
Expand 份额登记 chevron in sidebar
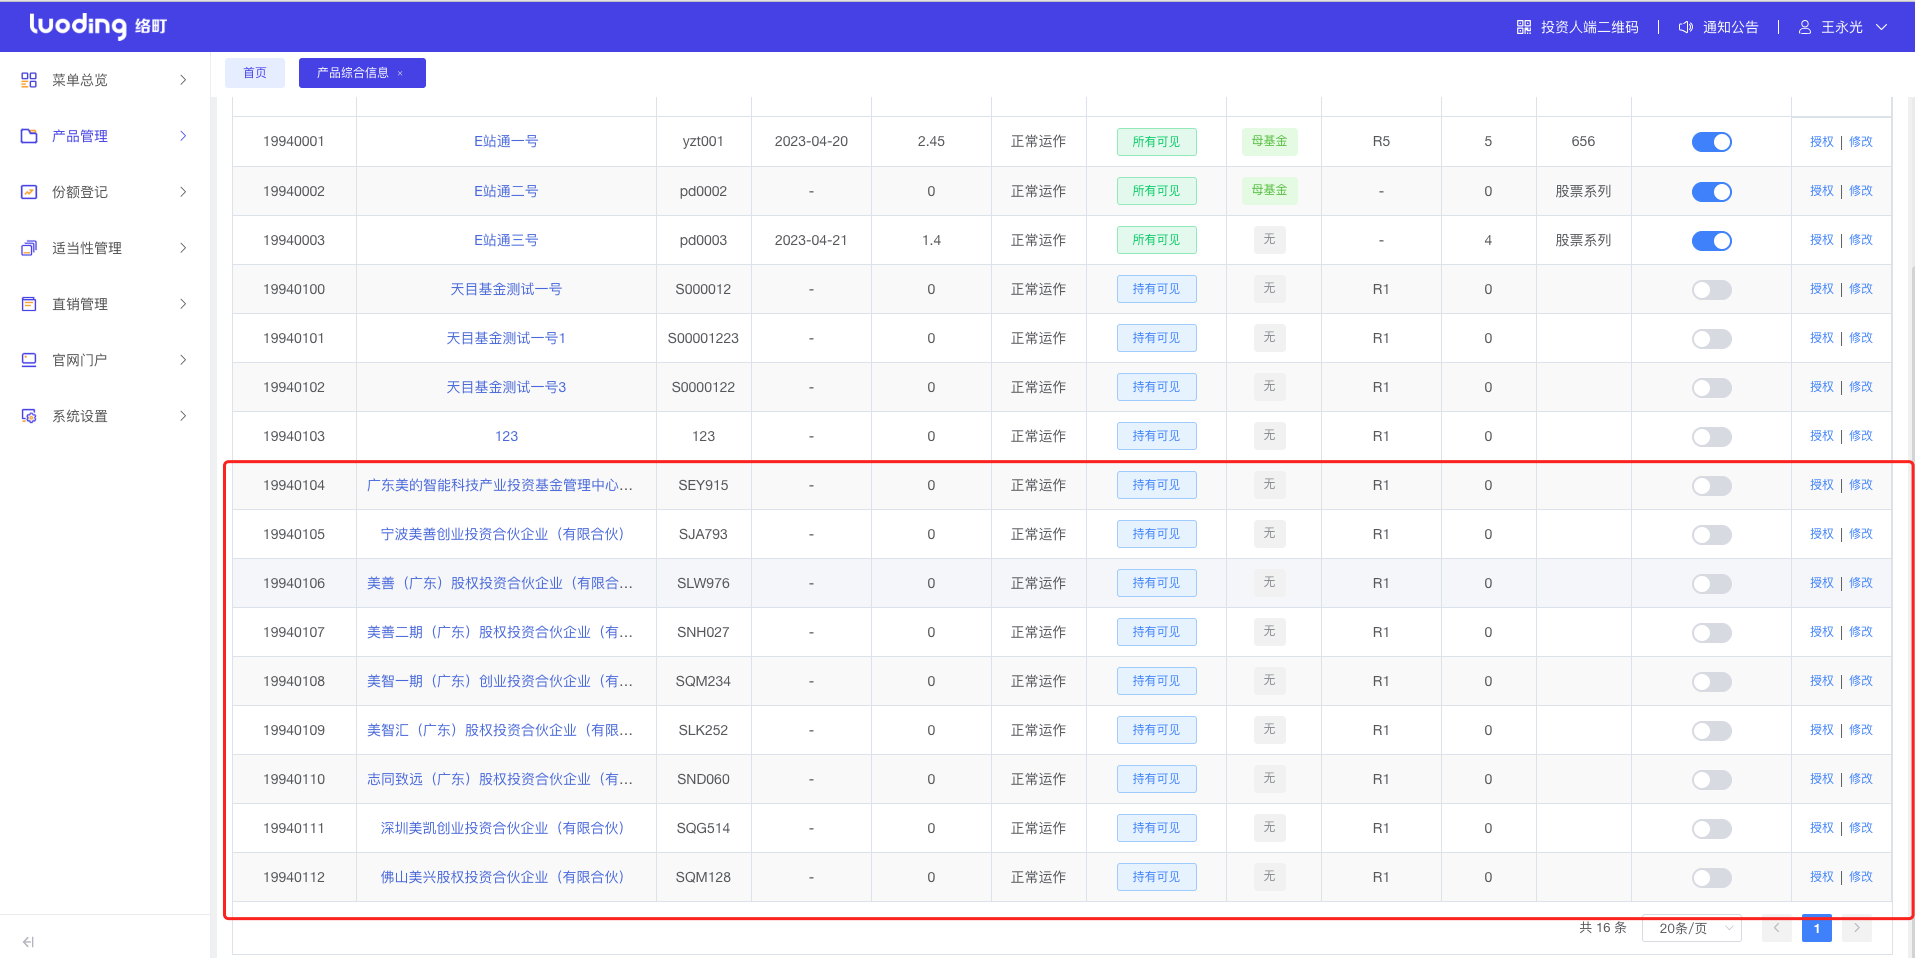pos(183,192)
